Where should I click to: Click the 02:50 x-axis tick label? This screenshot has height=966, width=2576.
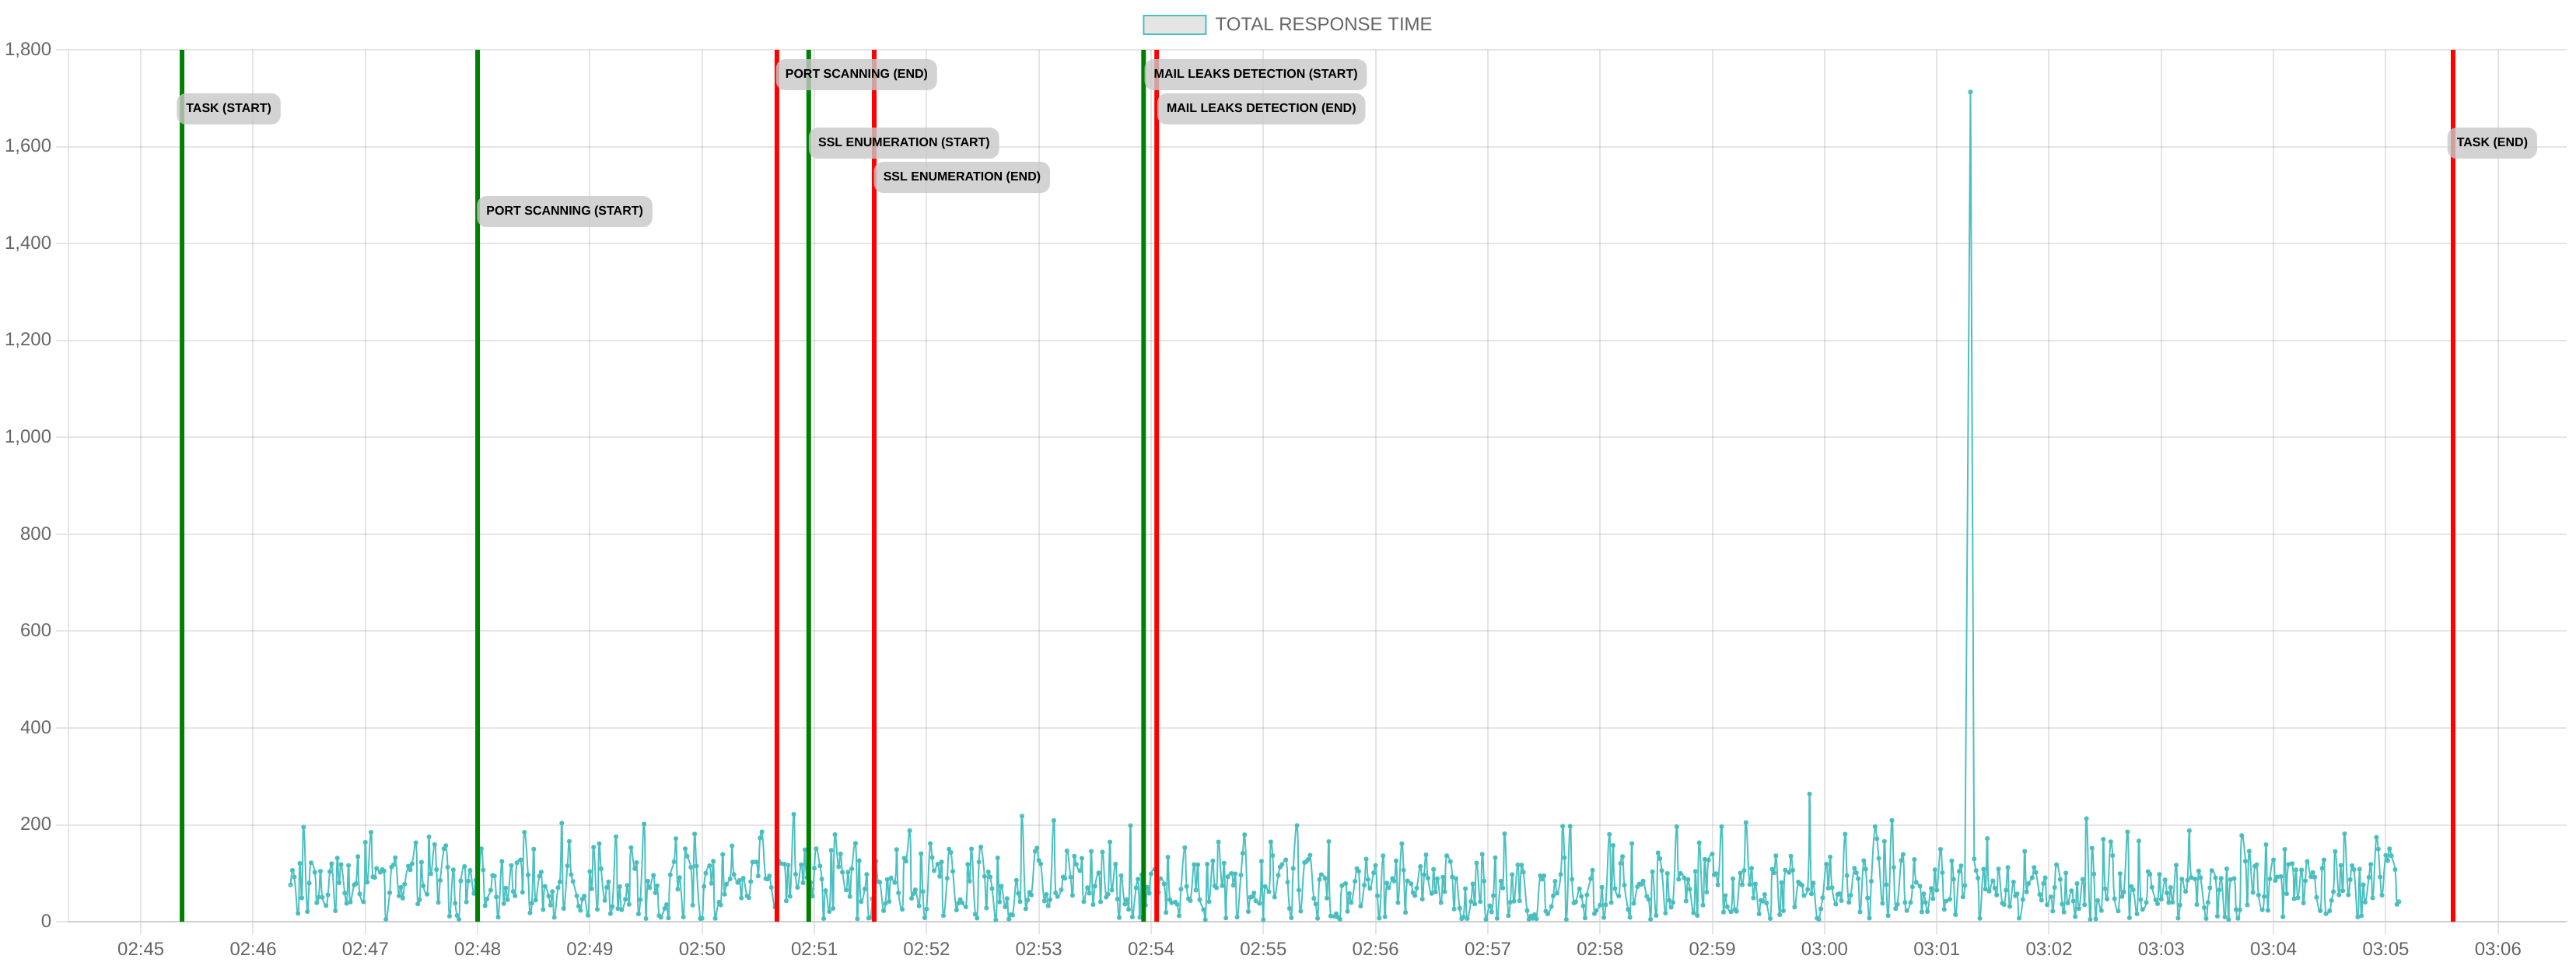(702, 948)
